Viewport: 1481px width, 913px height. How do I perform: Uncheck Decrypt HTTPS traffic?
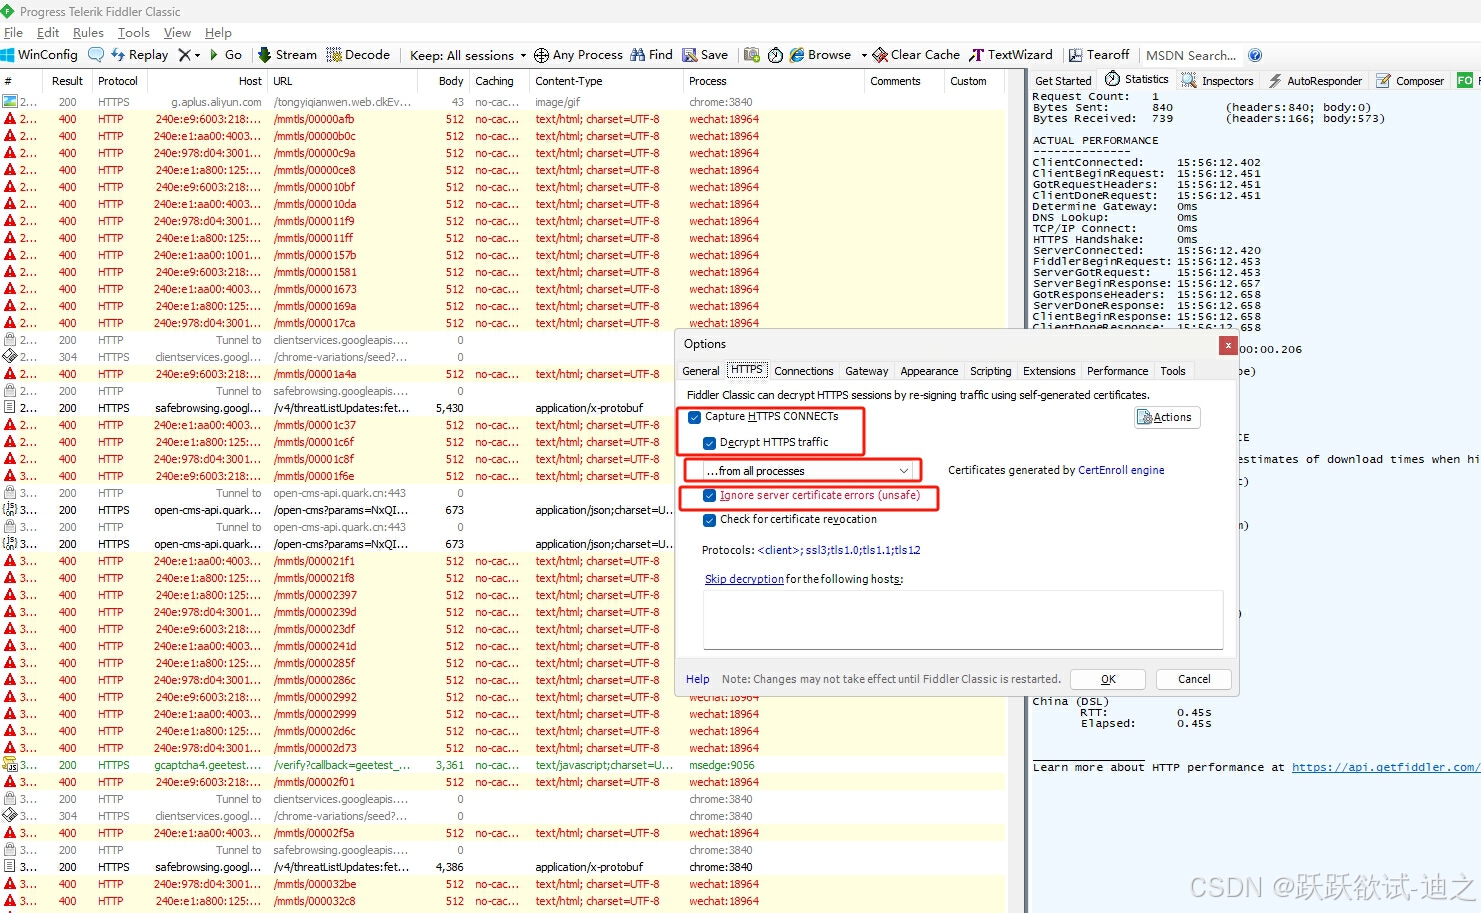(709, 443)
